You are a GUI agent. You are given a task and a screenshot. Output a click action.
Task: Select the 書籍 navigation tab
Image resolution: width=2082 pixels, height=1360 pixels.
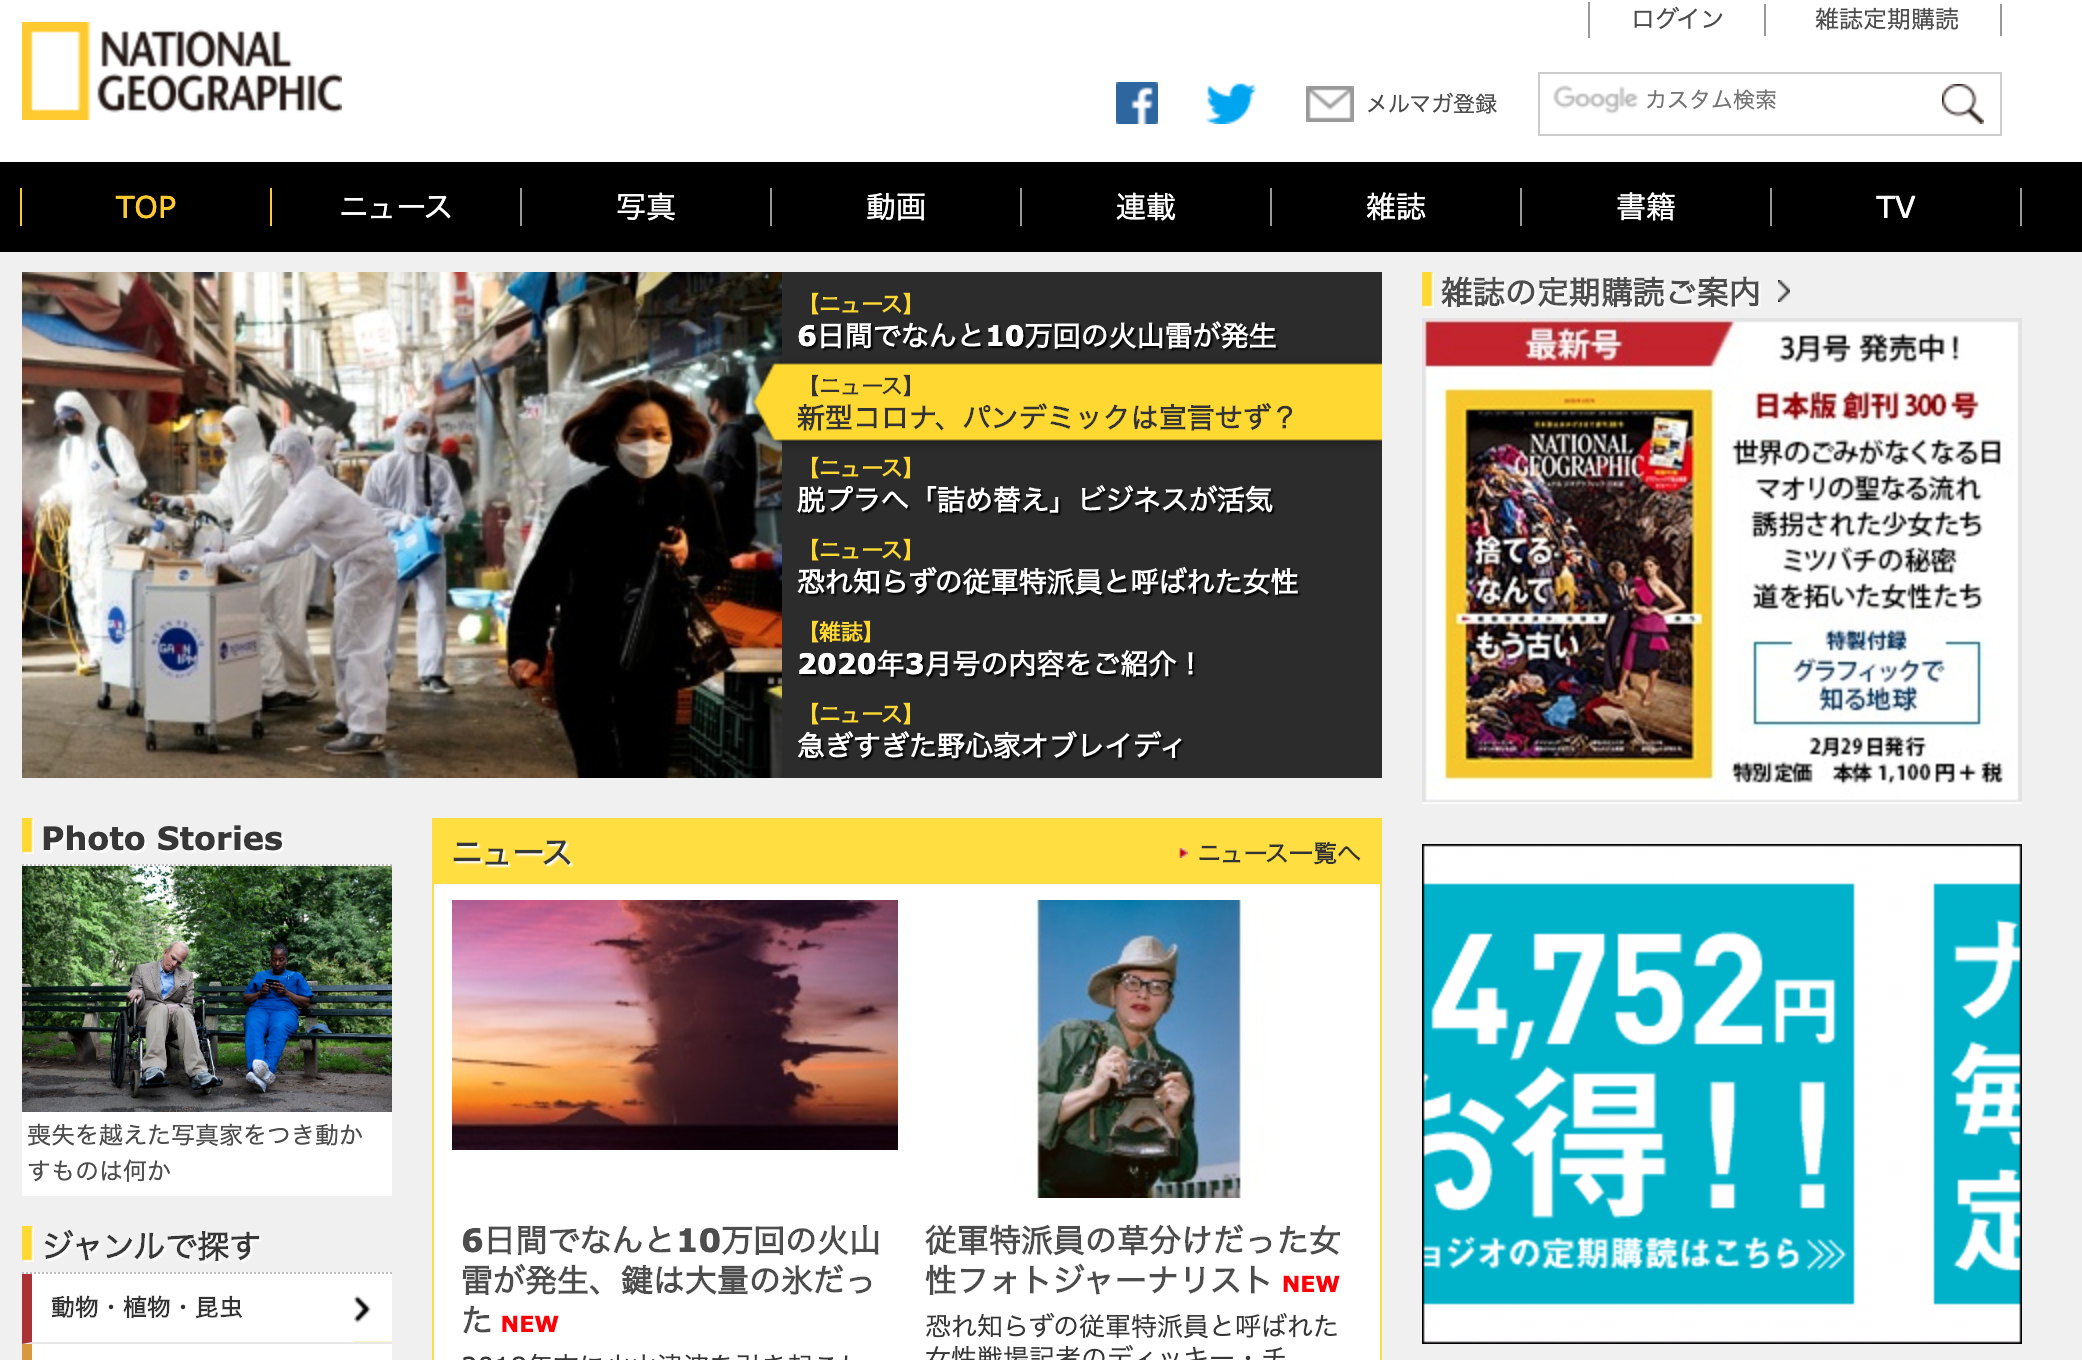(1646, 207)
